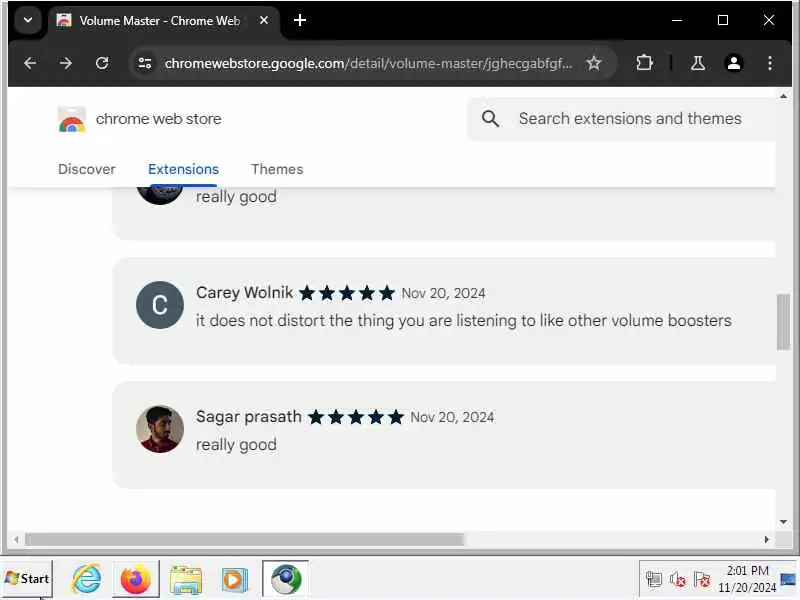Reload the current page
This screenshot has height=600, width=800.
[x=102, y=63]
